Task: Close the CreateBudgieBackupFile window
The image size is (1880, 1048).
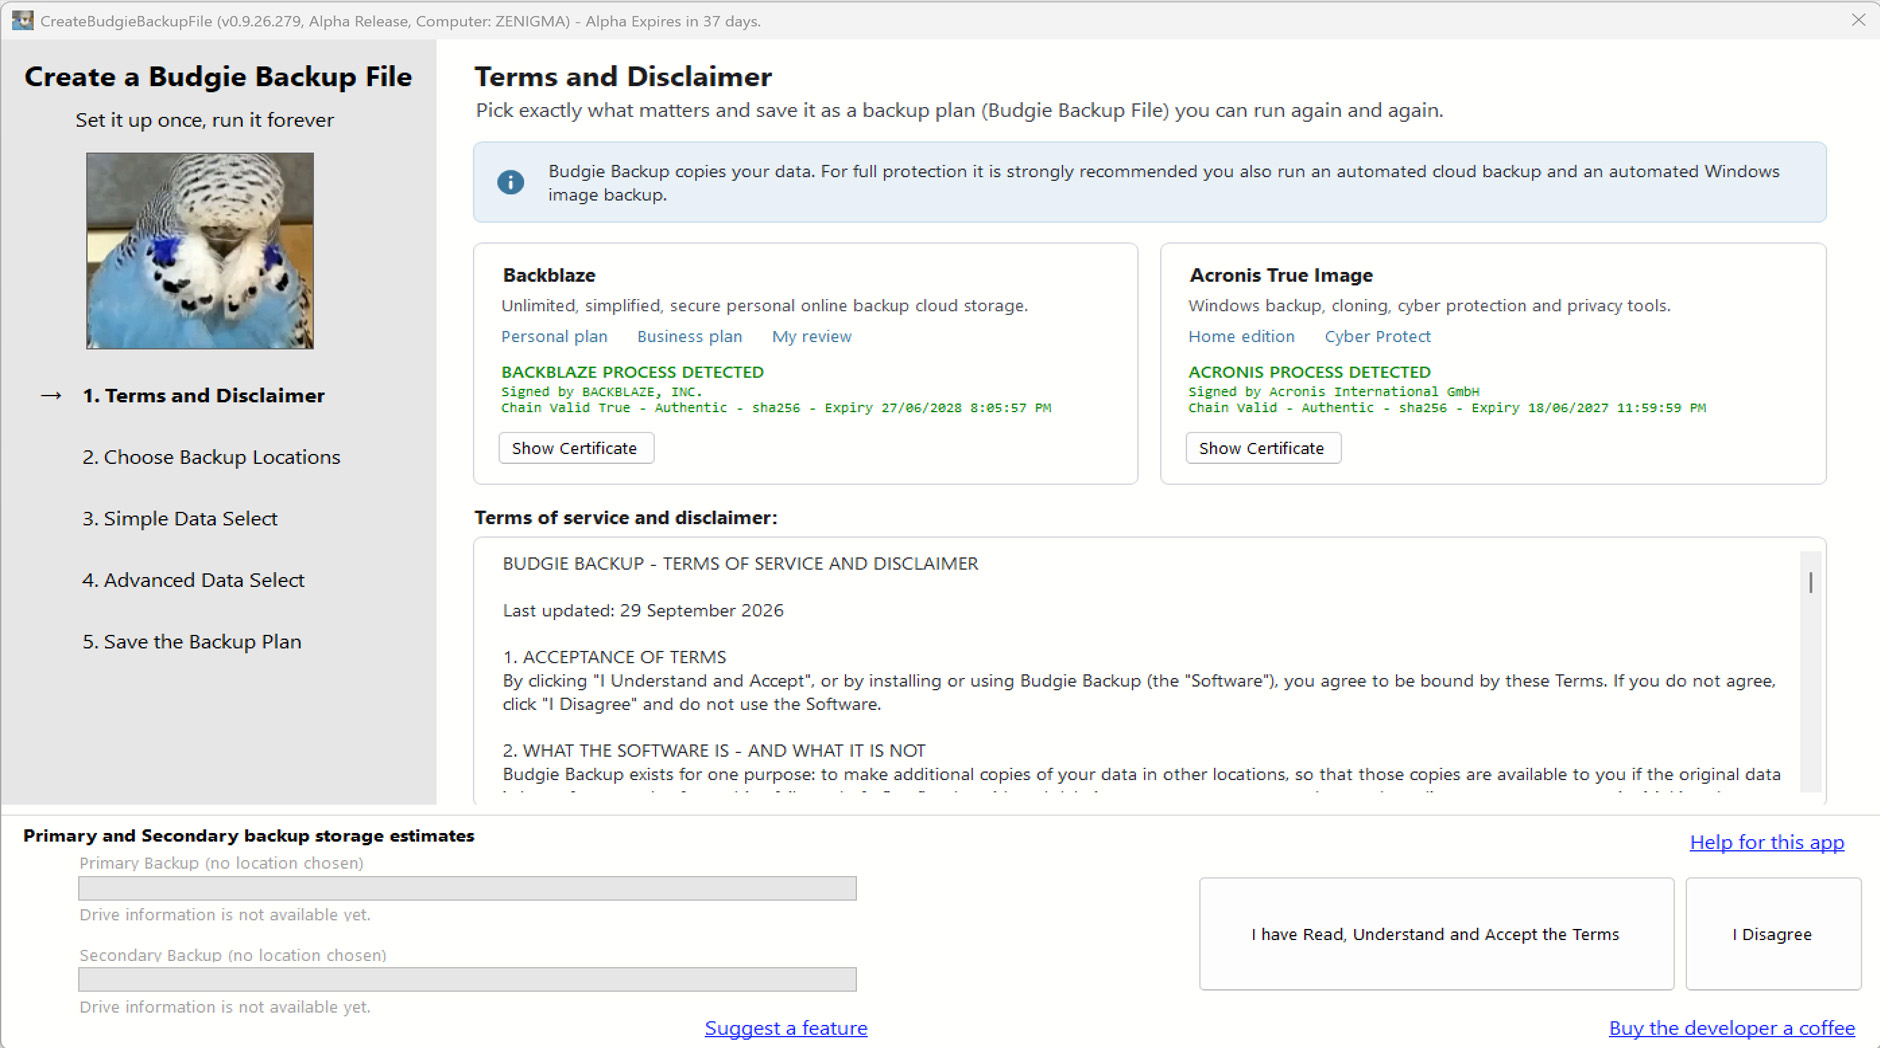Action: tap(1858, 20)
